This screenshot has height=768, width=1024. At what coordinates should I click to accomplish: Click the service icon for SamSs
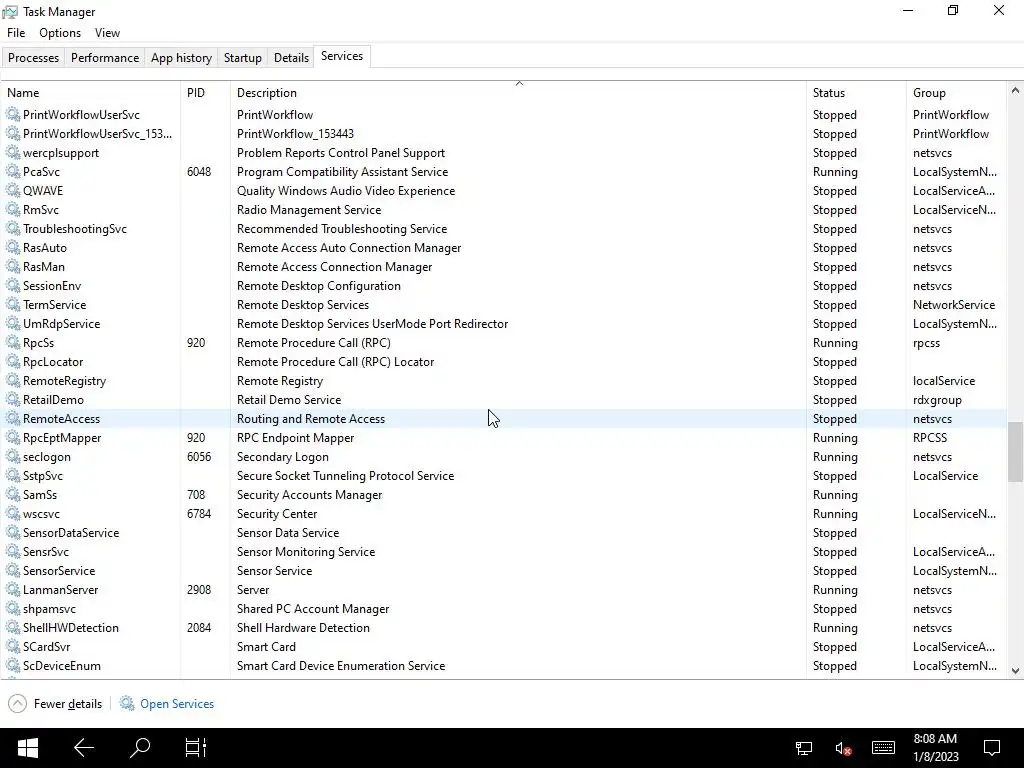(x=13, y=495)
